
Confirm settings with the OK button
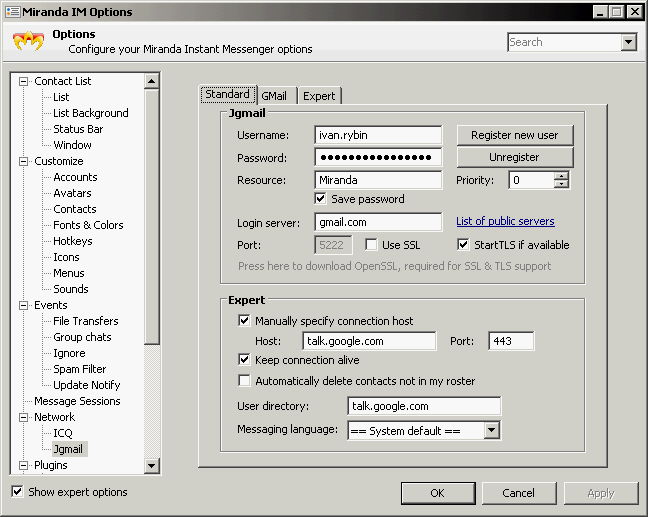438,493
